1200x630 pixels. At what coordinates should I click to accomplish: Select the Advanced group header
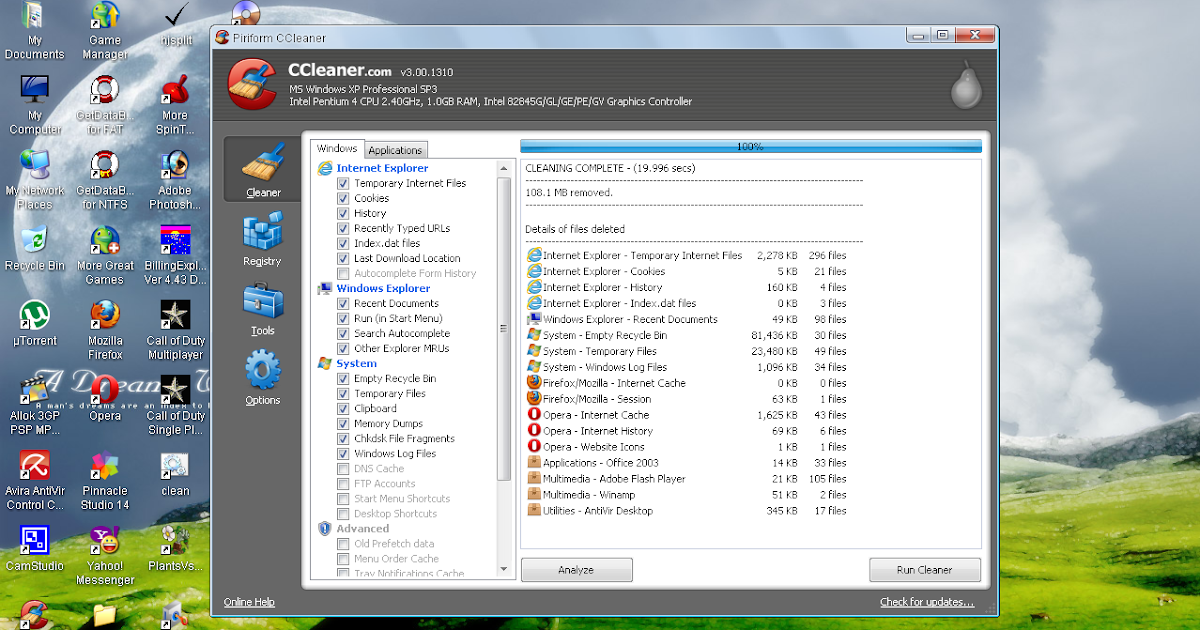tap(362, 528)
